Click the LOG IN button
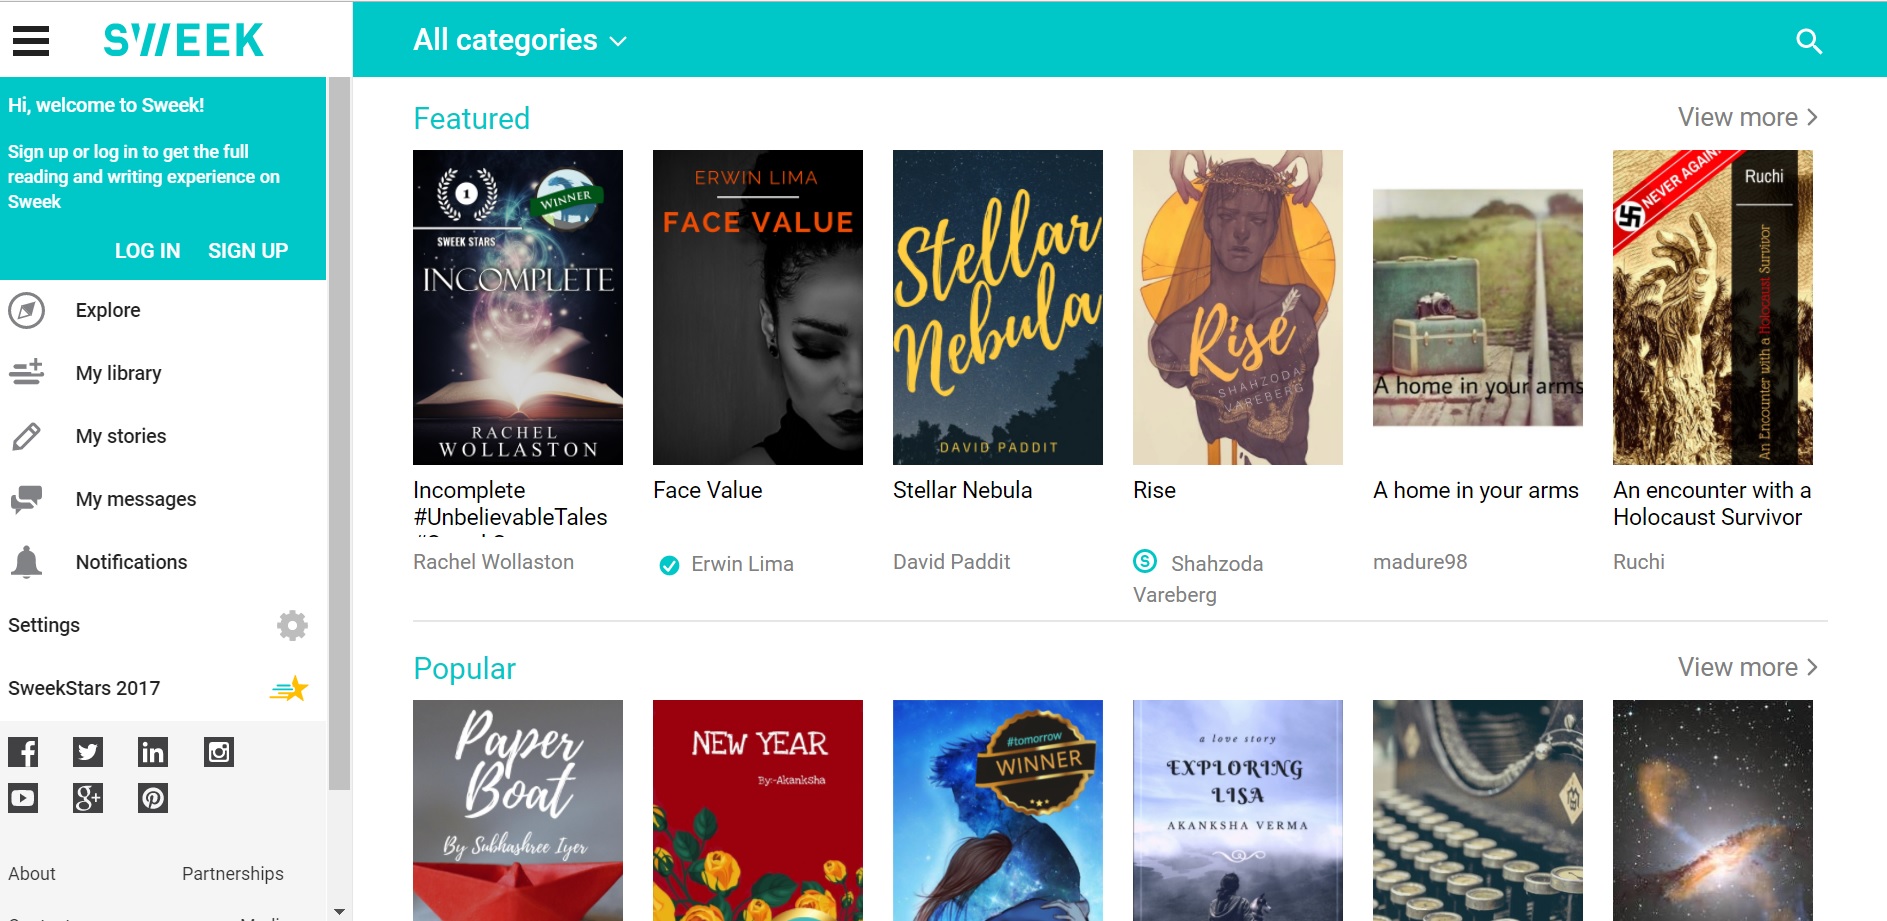This screenshot has height=921, width=1887. point(148,251)
